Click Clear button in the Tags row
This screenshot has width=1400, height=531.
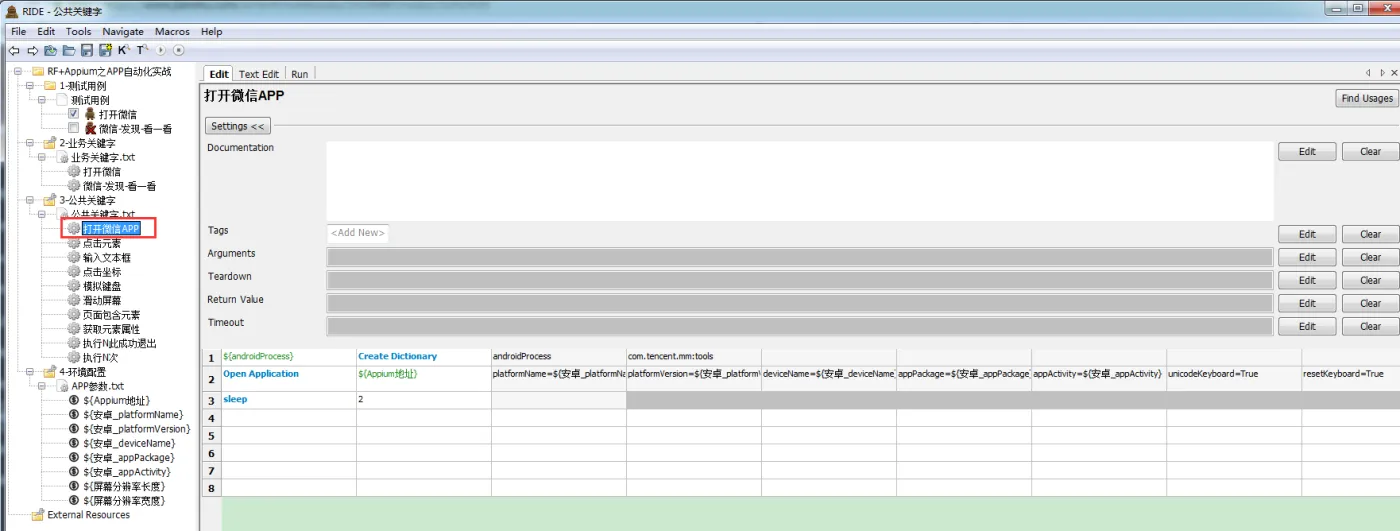pos(1370,234)
